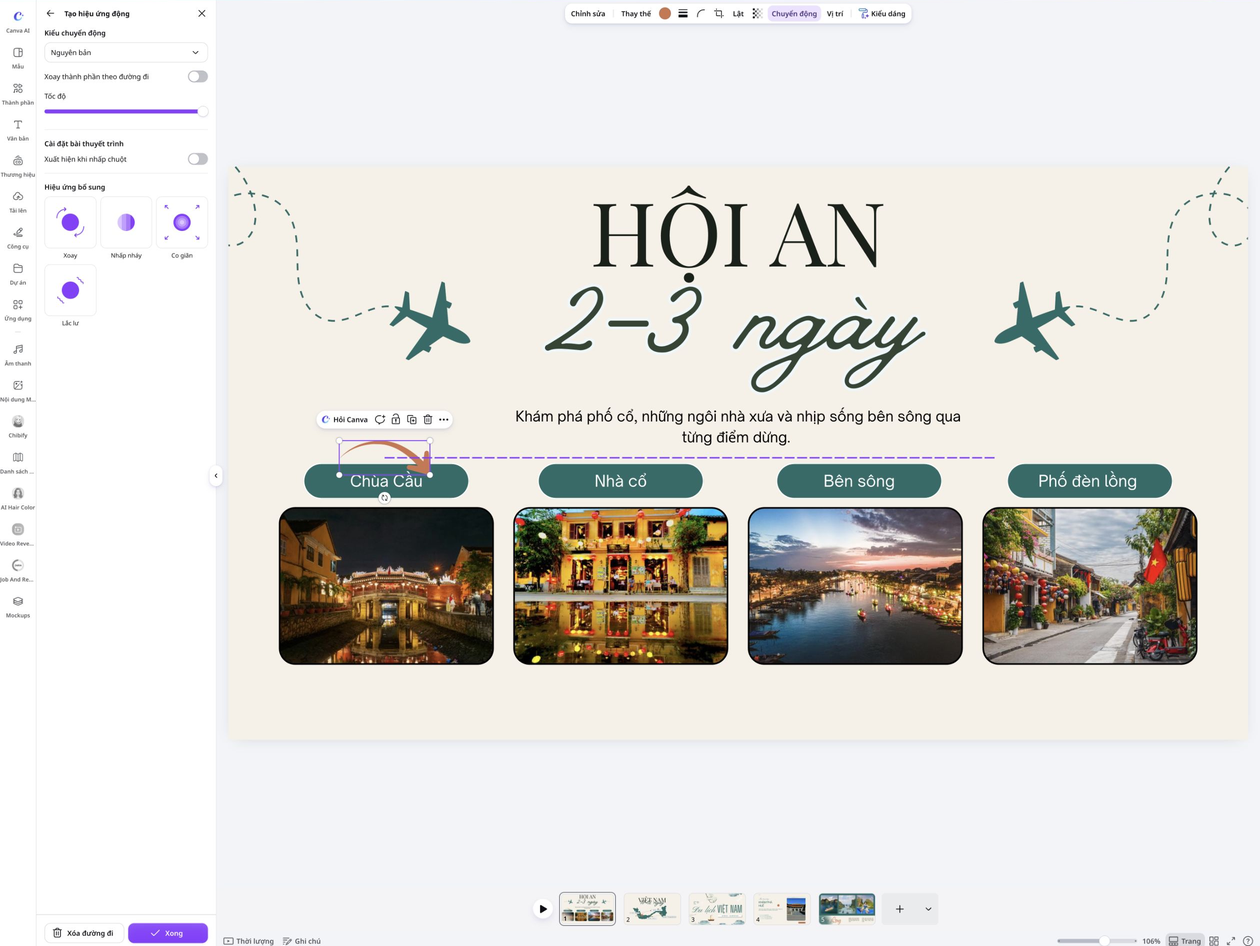Collapse the side panel with the arrow handle

pos(216,476)
